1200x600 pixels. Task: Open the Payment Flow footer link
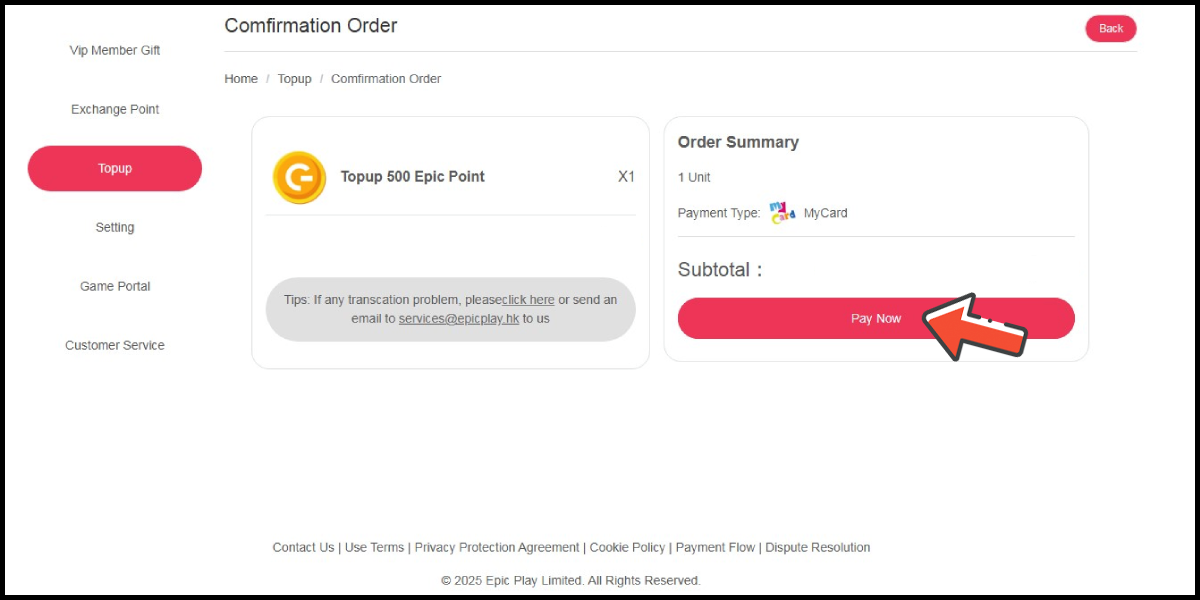pos(716,548)
